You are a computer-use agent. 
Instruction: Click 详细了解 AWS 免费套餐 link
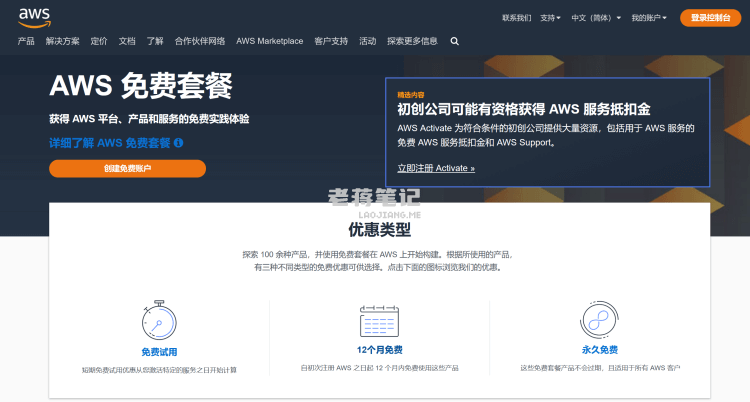point(110,143)
